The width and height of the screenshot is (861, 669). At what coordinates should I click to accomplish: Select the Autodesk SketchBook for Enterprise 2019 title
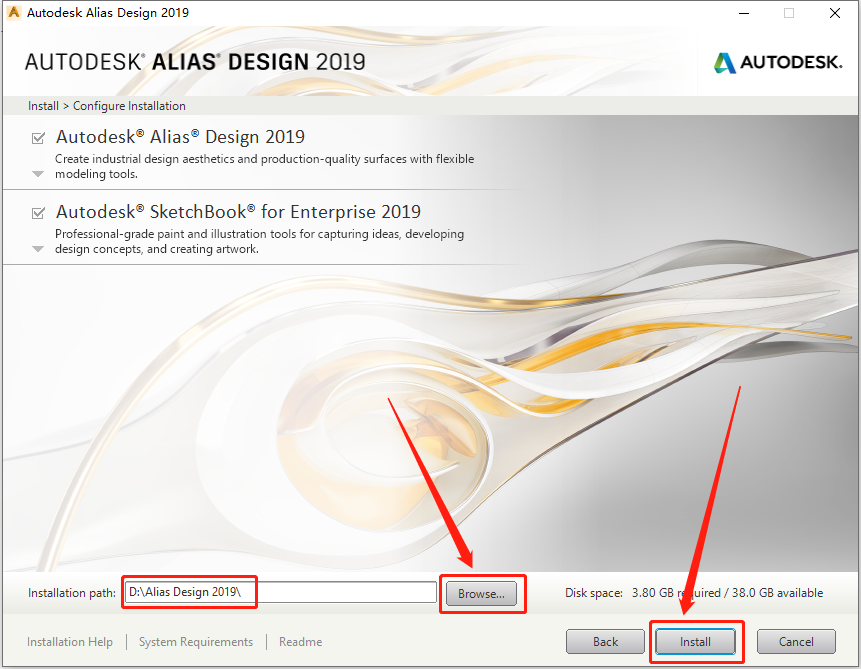[x=238, y=211]
